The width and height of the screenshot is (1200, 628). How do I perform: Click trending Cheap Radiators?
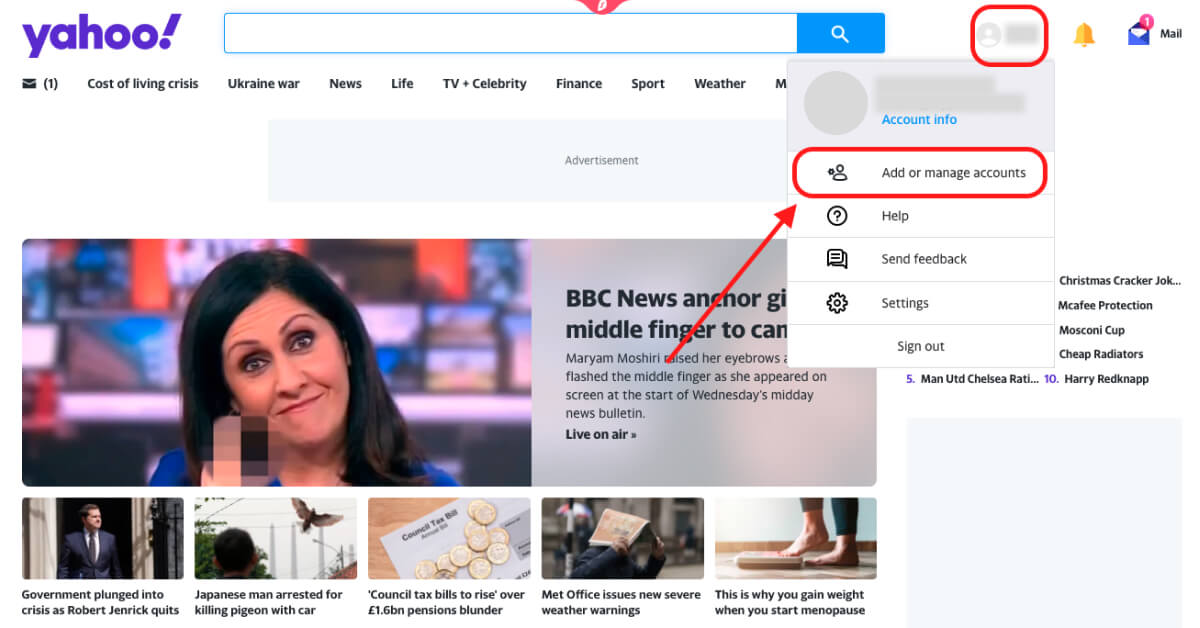1101,354
